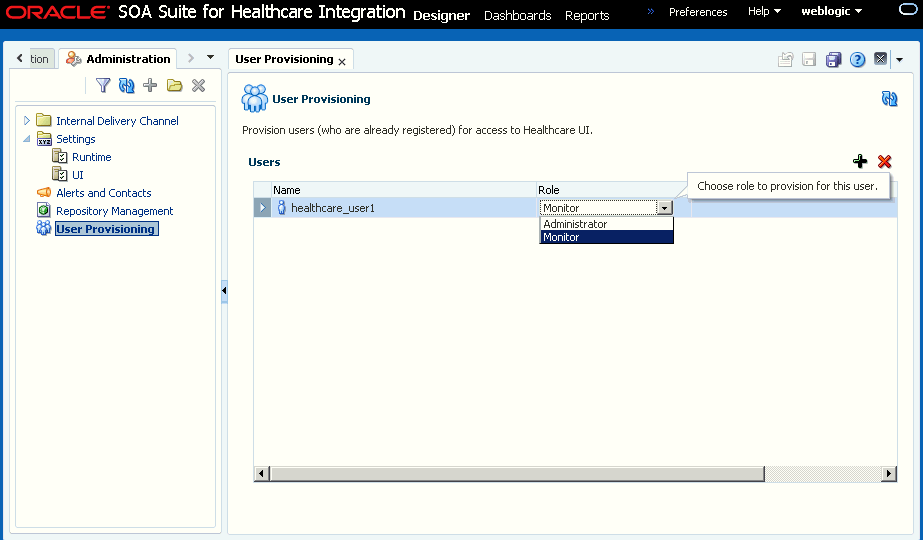
Task: Open Runtime settings item
Action: tap(91, 157)
